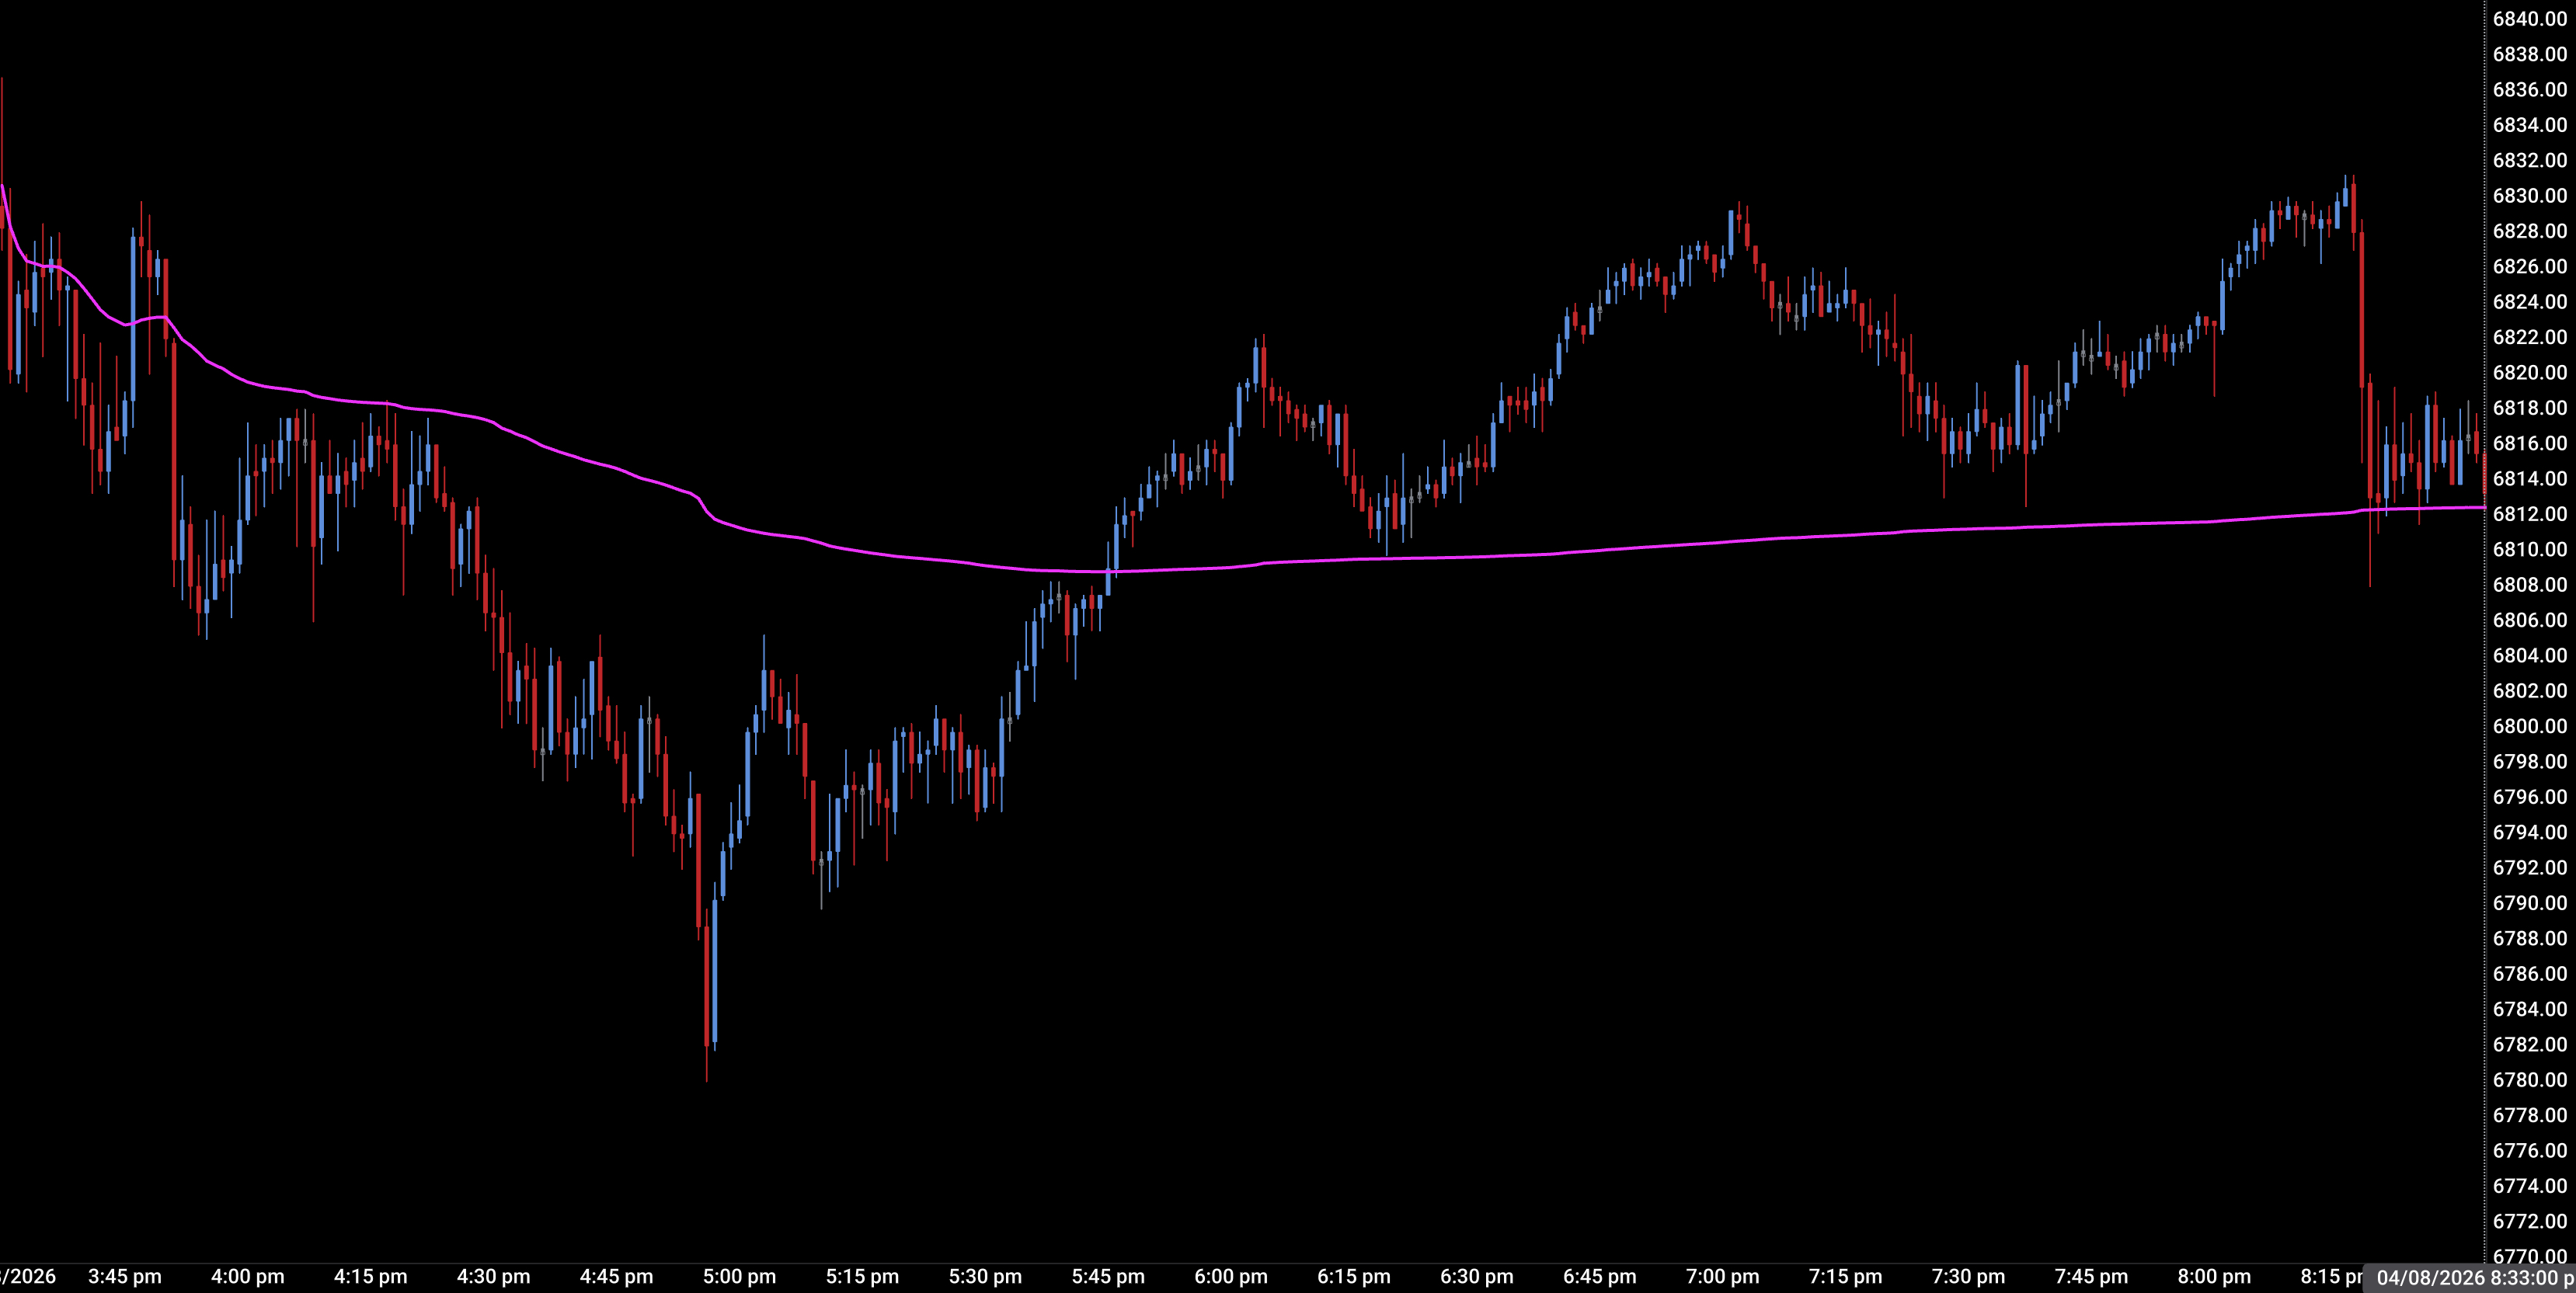Click the 6796.00 price label
The image size is (2576, 1293).
[x=2529, y=797]
